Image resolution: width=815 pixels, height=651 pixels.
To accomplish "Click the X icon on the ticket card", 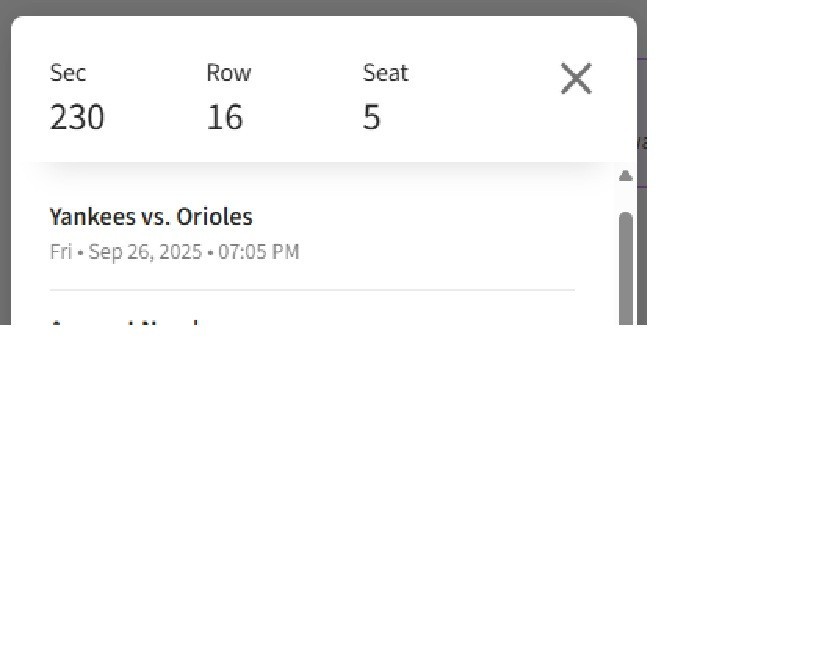I will (x=575, y=79).
